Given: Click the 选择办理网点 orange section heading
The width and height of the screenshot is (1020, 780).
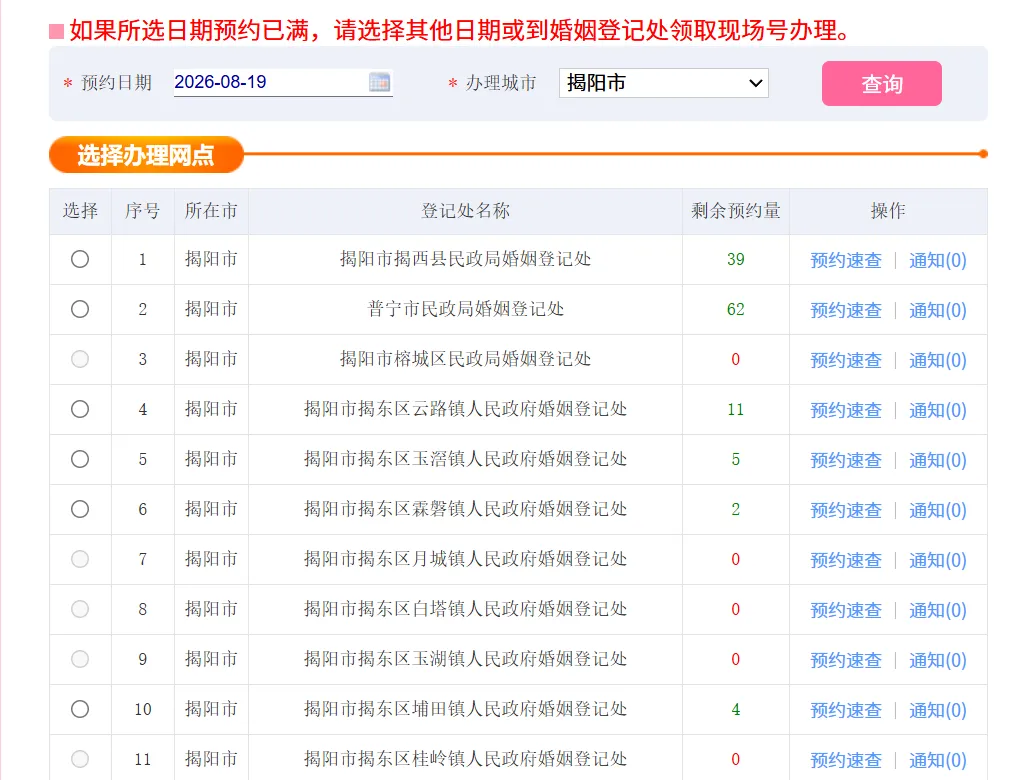Looking at the screenshot, I should coord(146,155).
